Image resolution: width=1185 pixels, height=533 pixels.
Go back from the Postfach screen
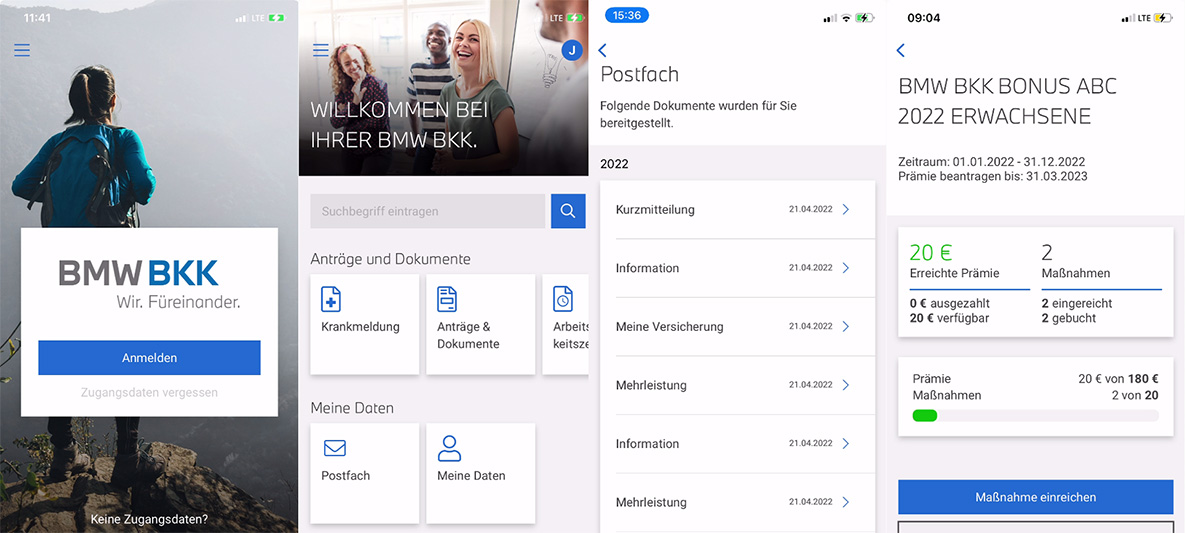coord(602,51)
